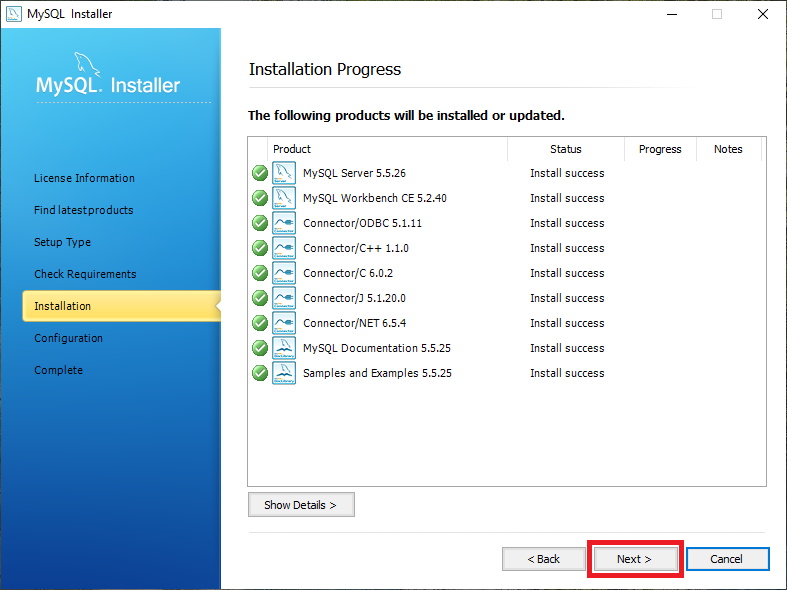The height and width of the screenshot is (590, 787).
Task: Minimize the MySQL Installer window
Action: coord(672,14)
